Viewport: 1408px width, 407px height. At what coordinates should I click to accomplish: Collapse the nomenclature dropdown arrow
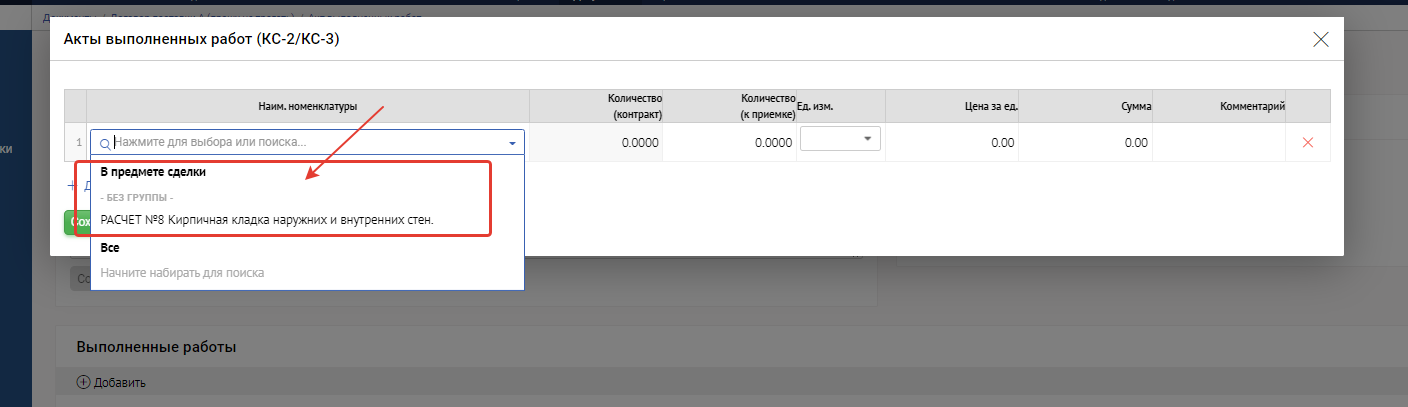pos(512,143)
